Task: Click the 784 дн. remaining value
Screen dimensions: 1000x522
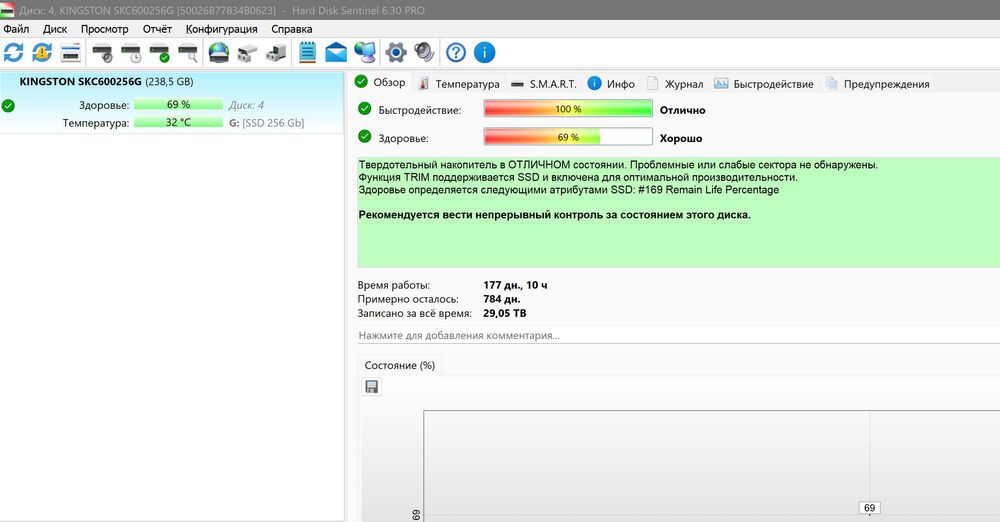Action: pyautogui.click(x=502, y=299)
